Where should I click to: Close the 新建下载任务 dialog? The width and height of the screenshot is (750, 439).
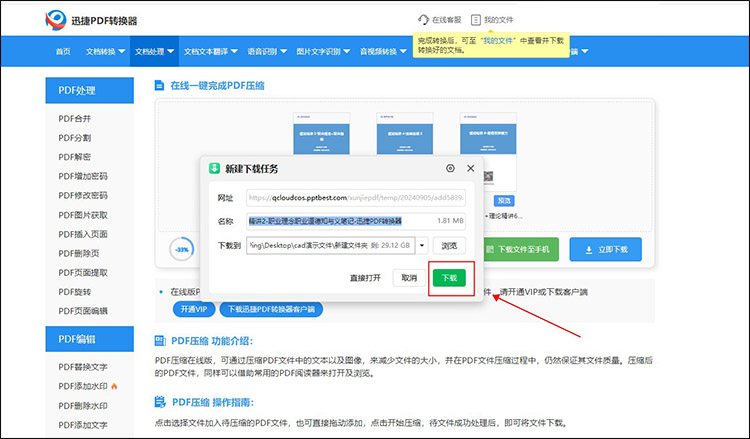471,168
